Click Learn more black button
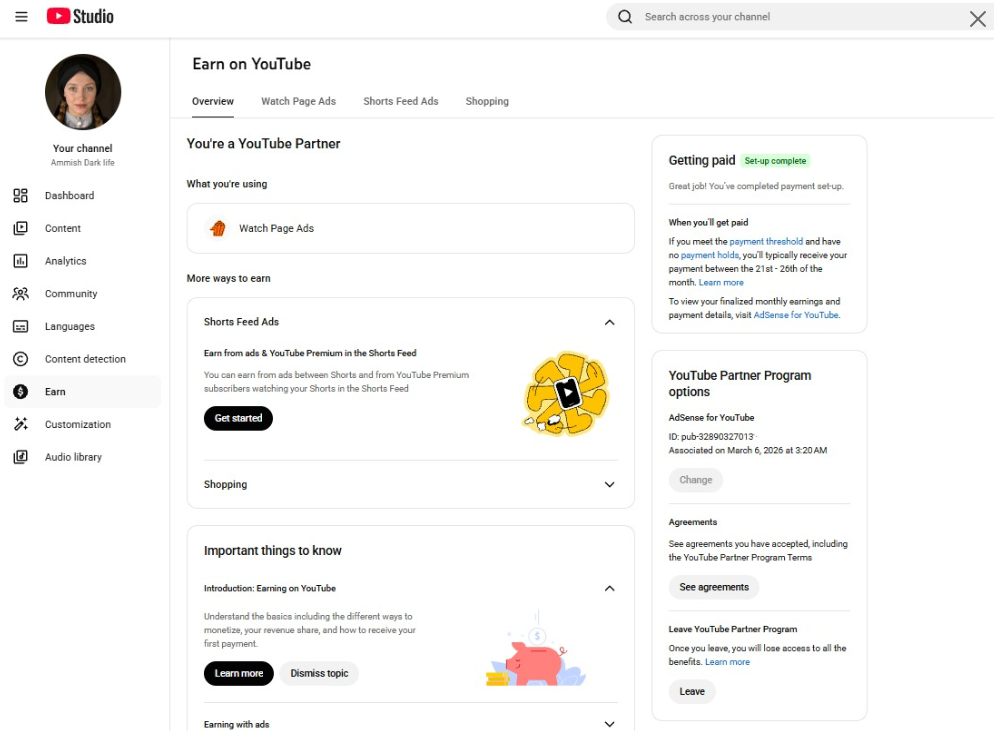994x731 pixels. (x=238, y=673)
